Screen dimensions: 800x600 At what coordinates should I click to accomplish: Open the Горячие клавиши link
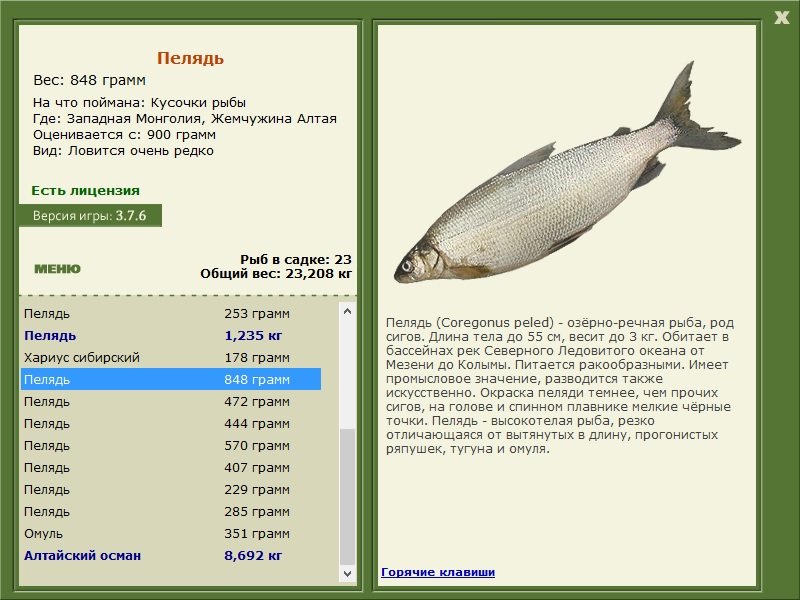coord(438,572)
